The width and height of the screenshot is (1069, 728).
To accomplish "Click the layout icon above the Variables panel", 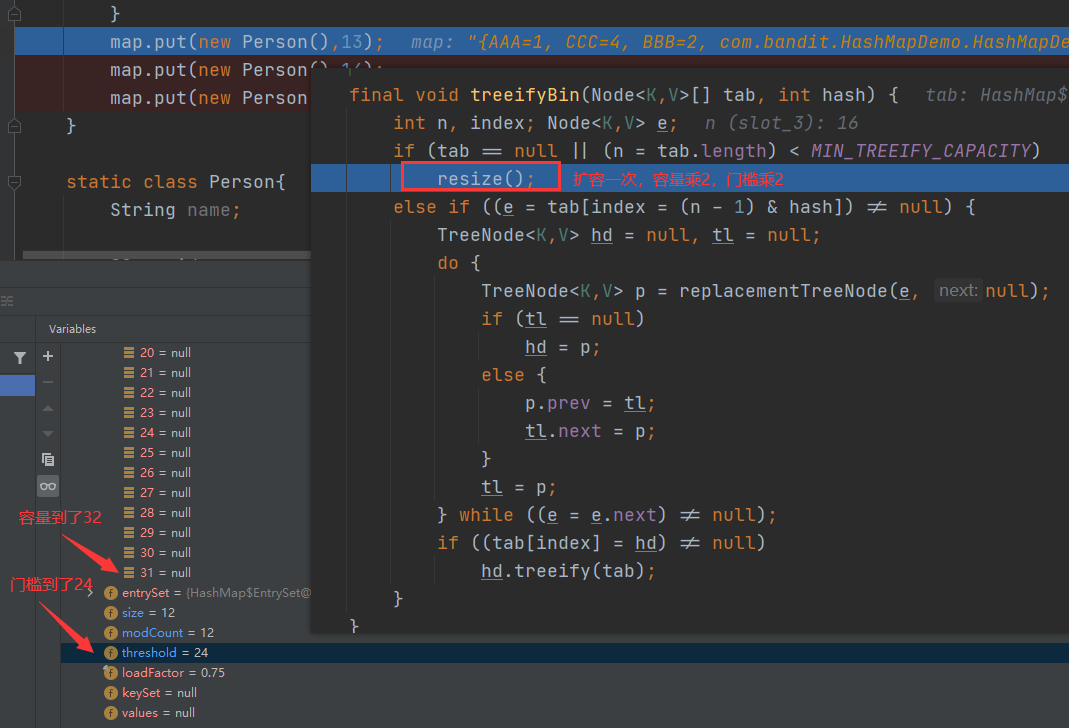I will [x=7, y=301].
